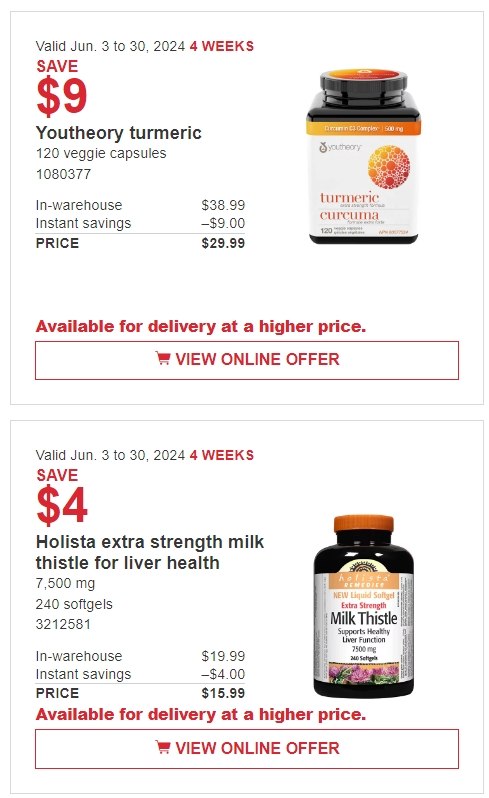Image resolution: width=489 pixels, height=798 pixels.
Task: Click the SAVE $4 badge
Action: click(x=62, y=496)
